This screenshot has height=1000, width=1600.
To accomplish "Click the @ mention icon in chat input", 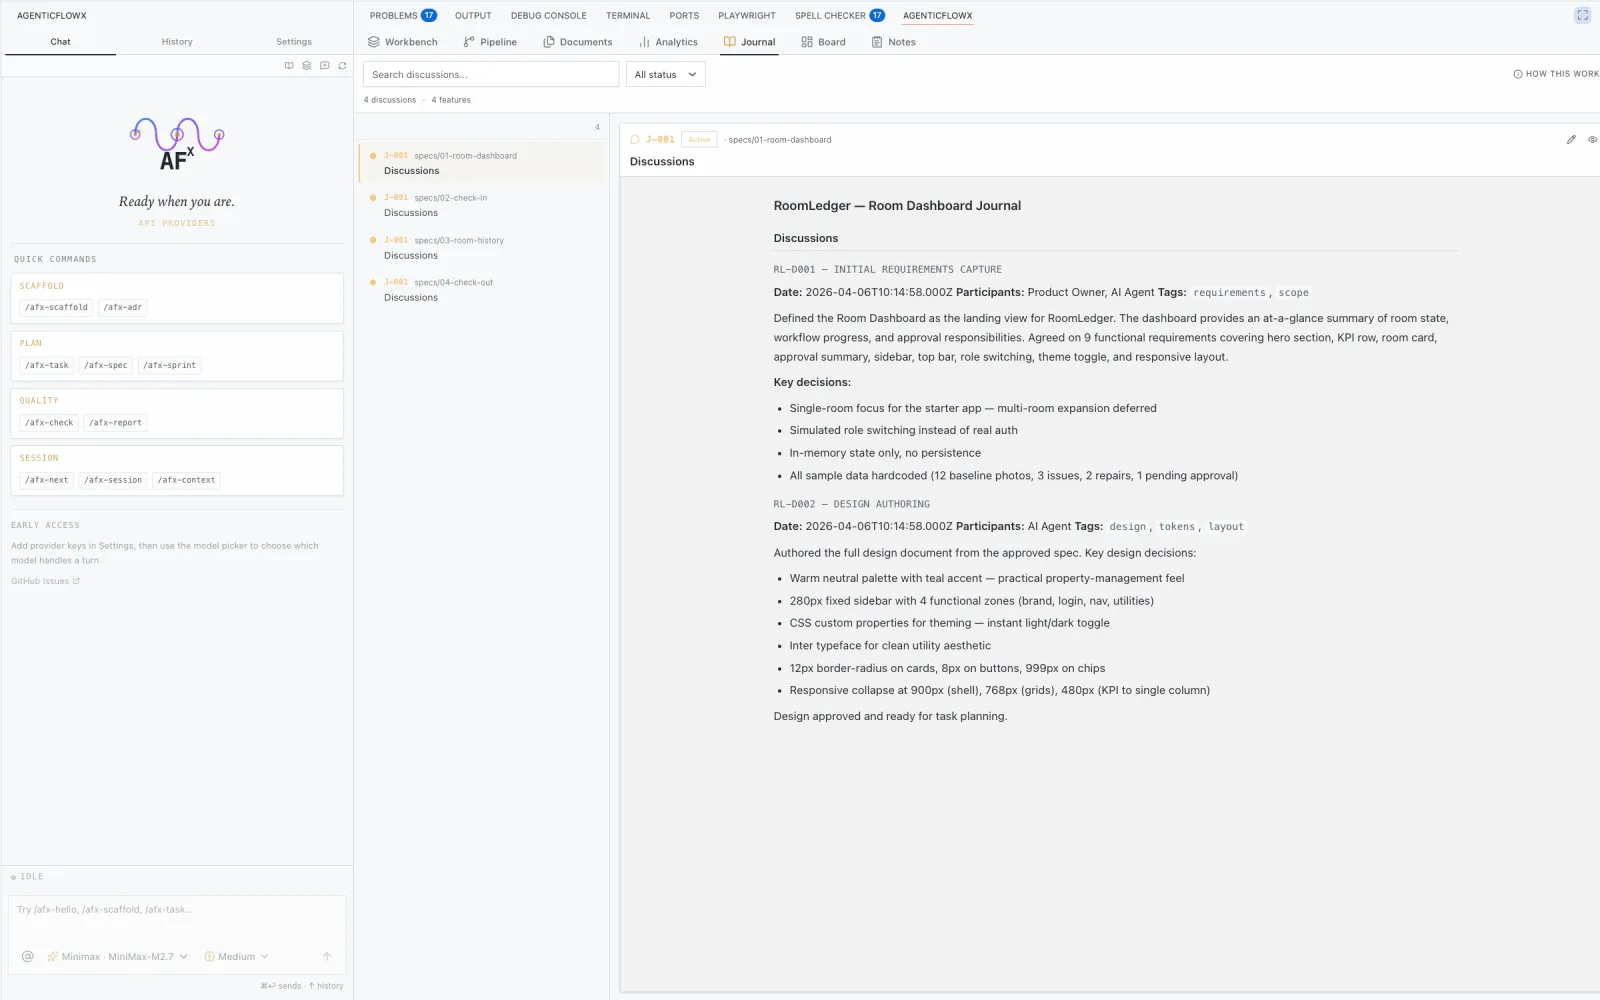I will point(28,956).
